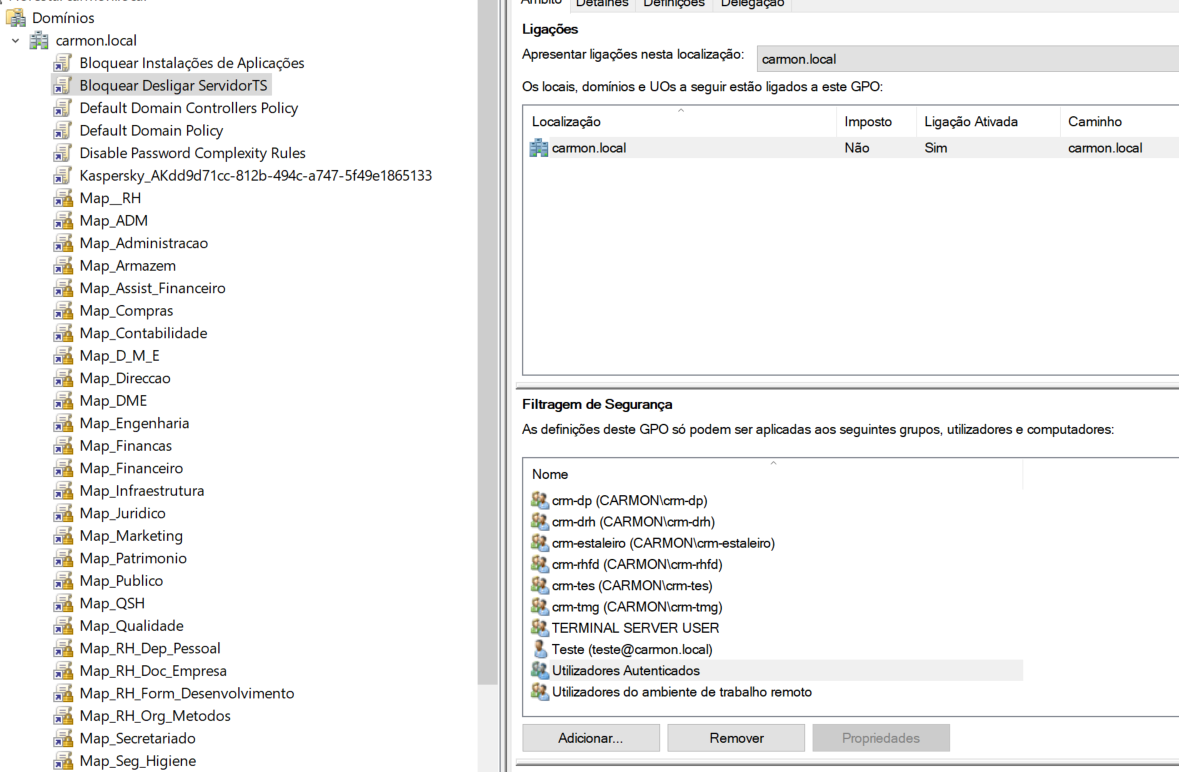Select Map_QSH in the tree
The width and height of the screenshot is (1179, 772).
(x=112, y=604)
